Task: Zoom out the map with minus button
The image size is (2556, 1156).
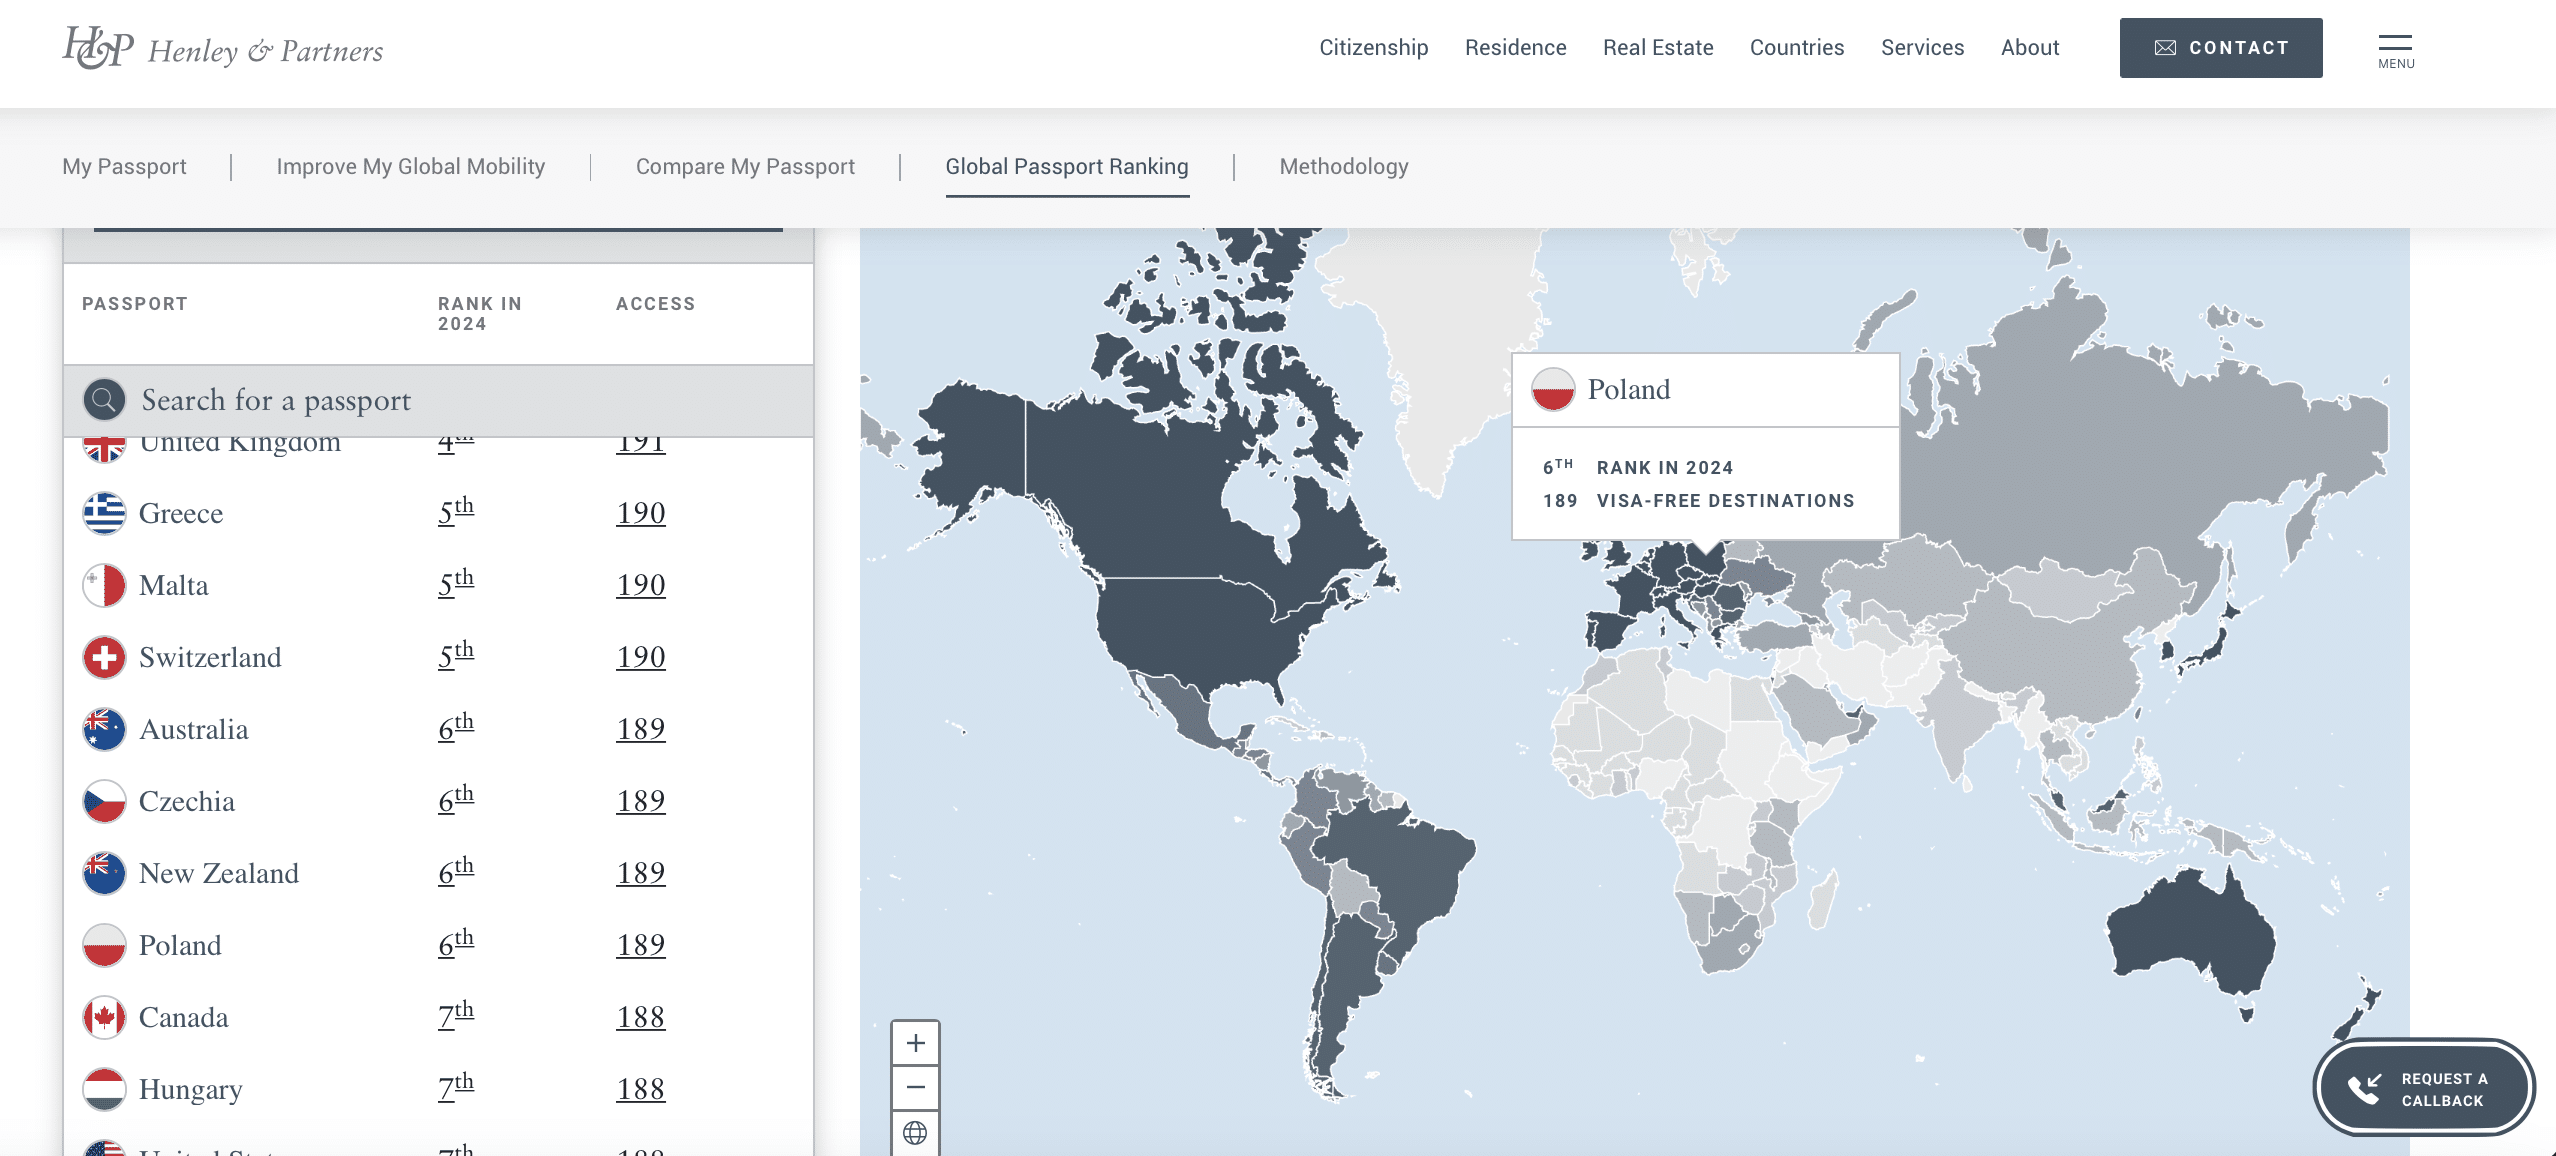Action: coord(915,1088)
